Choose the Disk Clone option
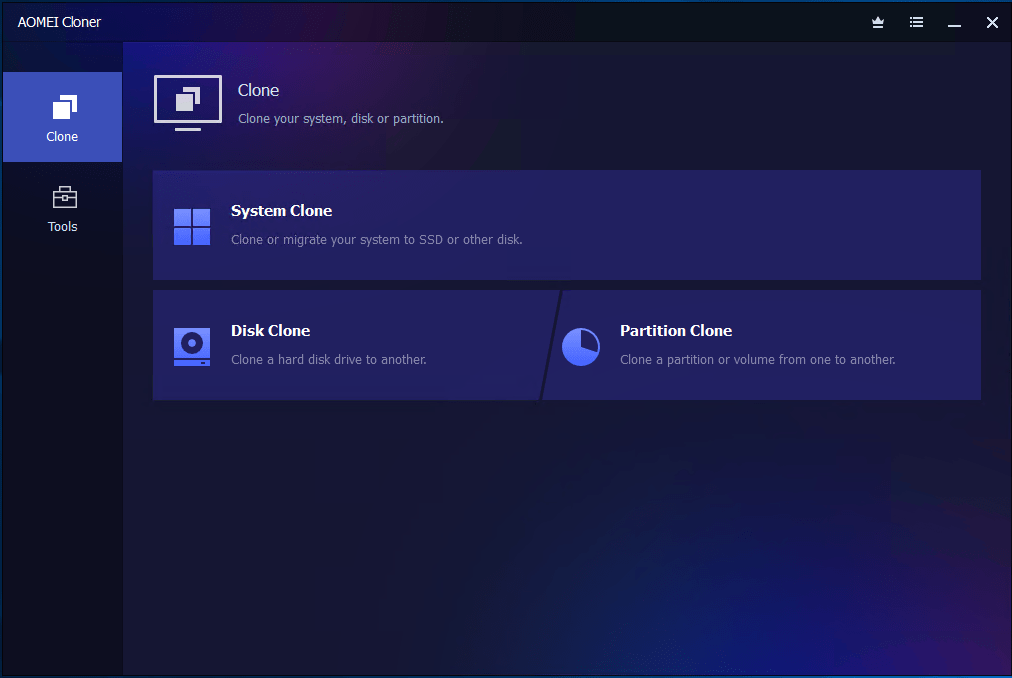 click(350, 345)
